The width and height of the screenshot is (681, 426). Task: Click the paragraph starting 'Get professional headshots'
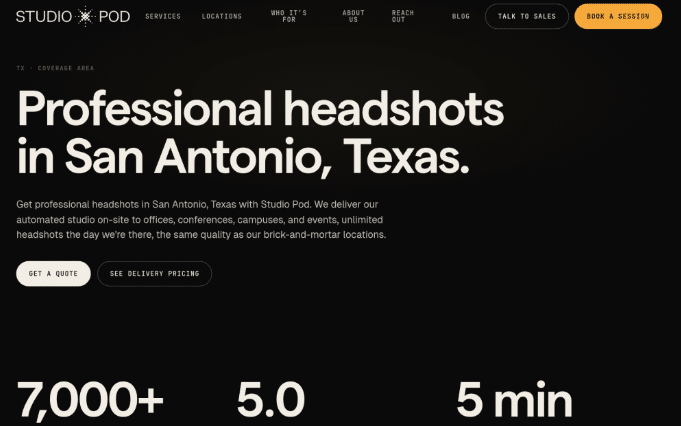coord(201,220)
